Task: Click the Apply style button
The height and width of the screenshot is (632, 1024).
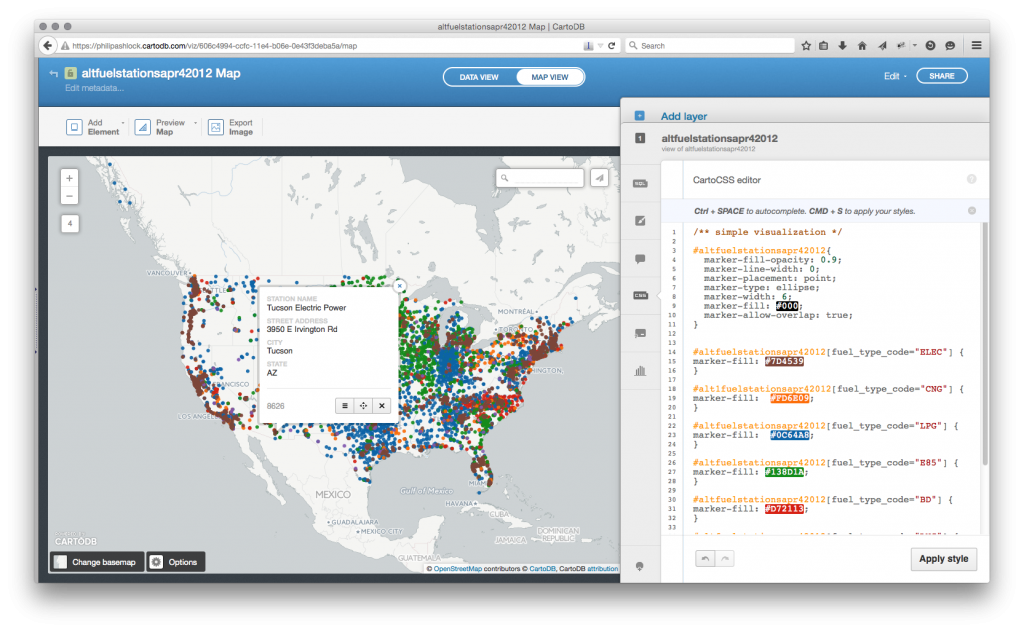Action: pyautogui.click(x=944, y=559)
